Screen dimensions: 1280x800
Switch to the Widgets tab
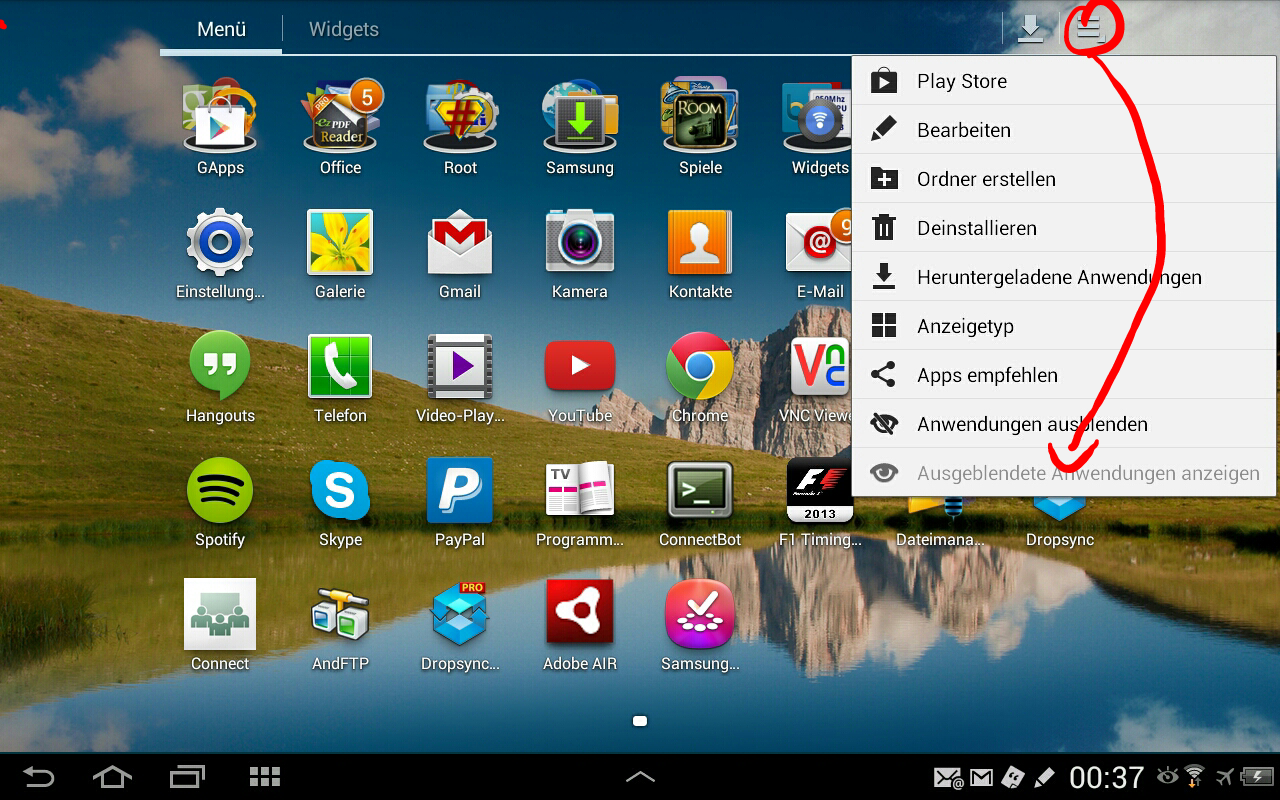344,29
